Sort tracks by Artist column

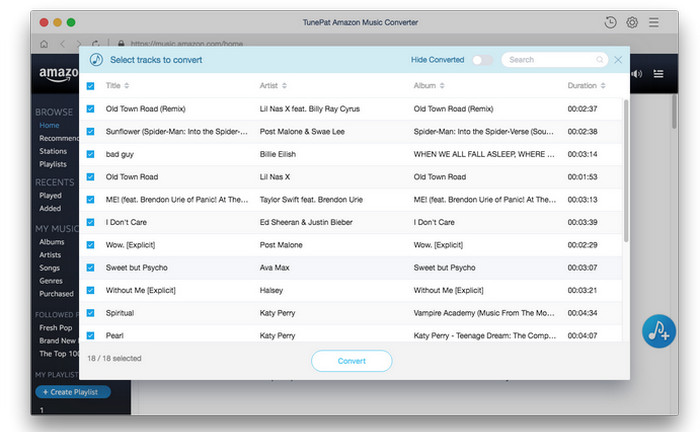[273, 85]
